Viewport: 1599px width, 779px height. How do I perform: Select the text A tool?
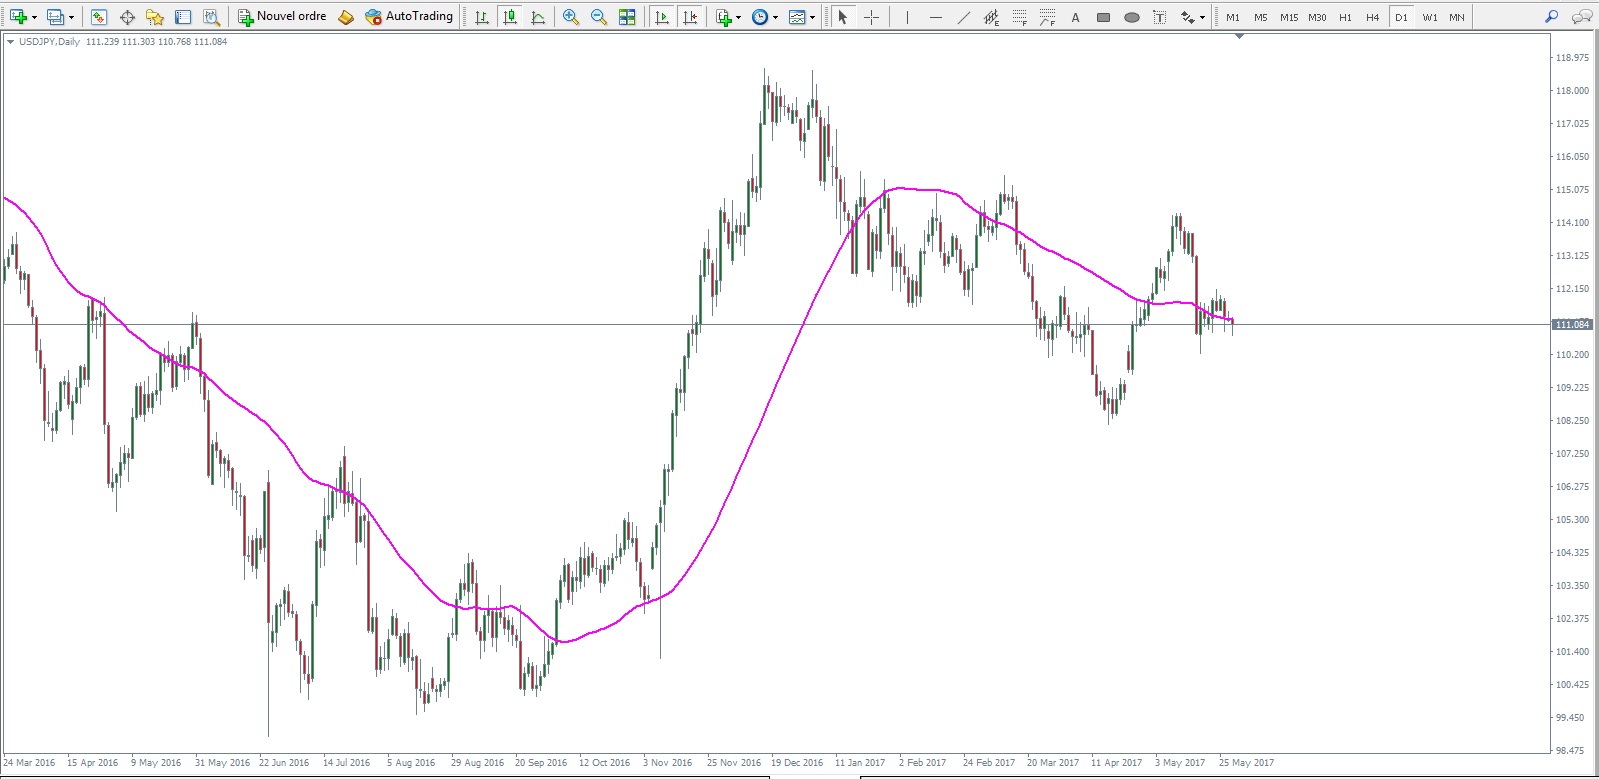1075,17
